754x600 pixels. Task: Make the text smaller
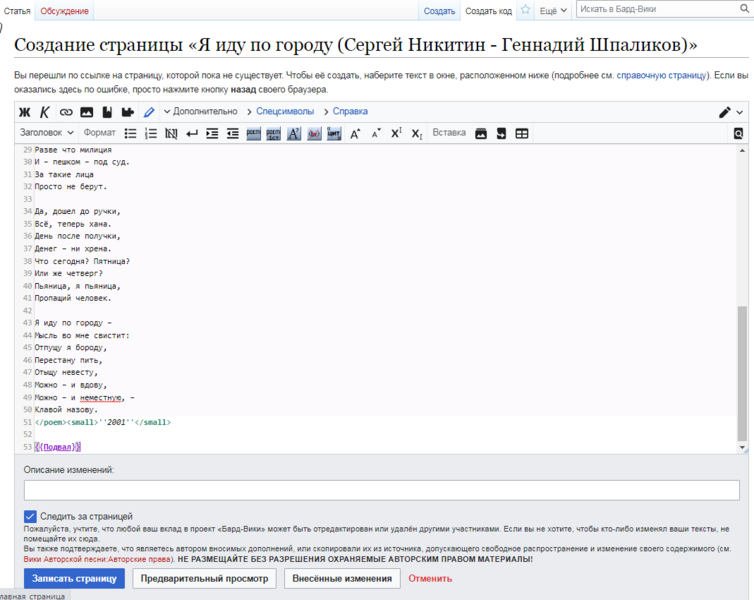376,134
